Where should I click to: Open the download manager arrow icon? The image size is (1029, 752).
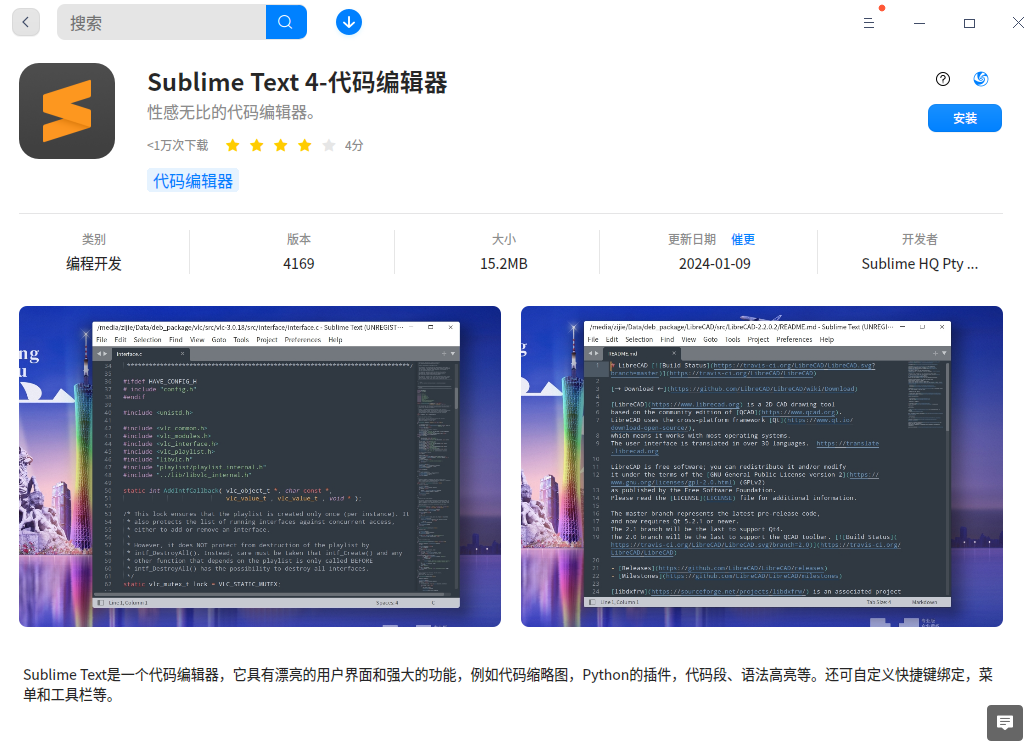(348, 22)
